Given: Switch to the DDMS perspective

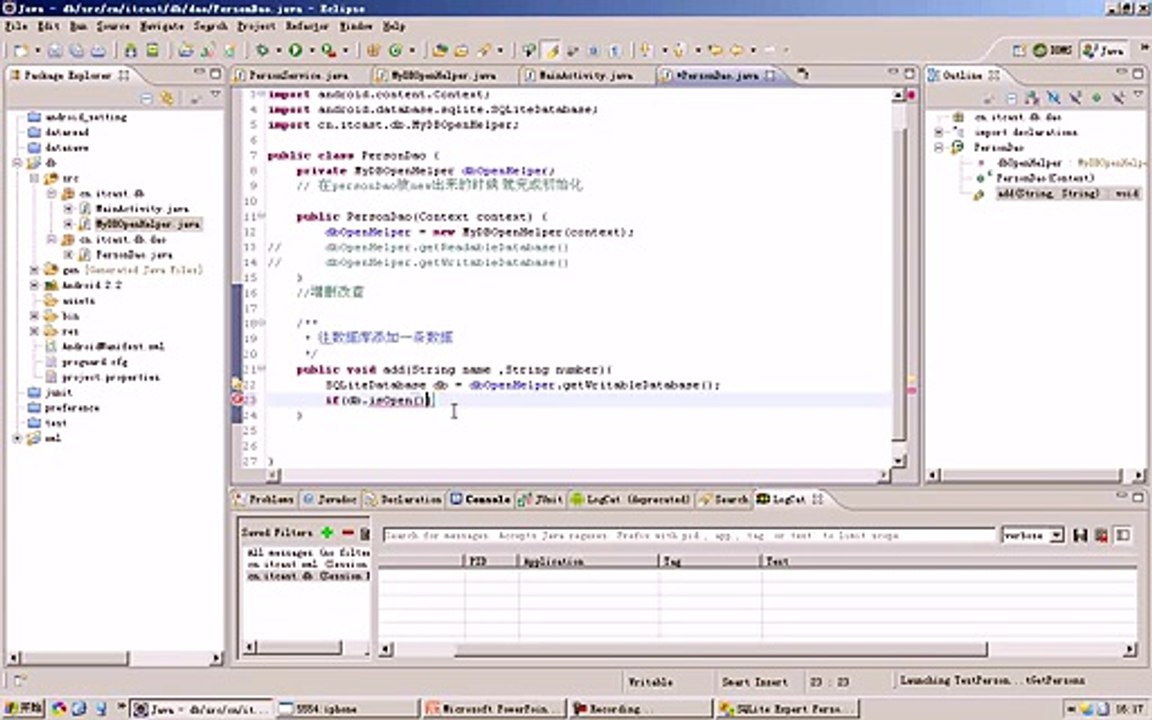Looking at the screenshot, I should [1053, 50].
